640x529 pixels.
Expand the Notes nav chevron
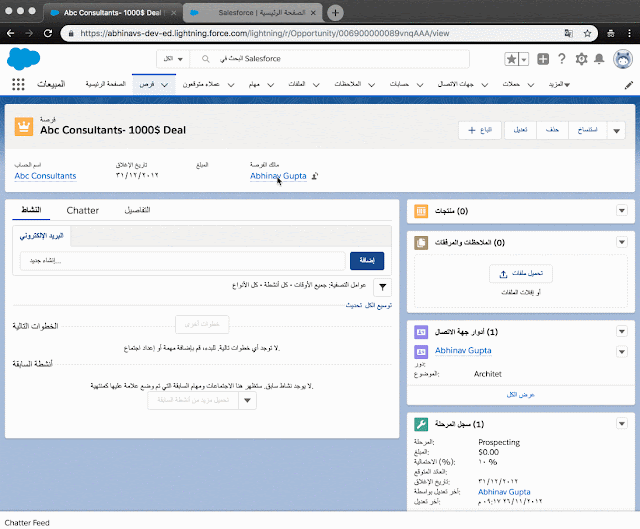[x=371, y=85]
